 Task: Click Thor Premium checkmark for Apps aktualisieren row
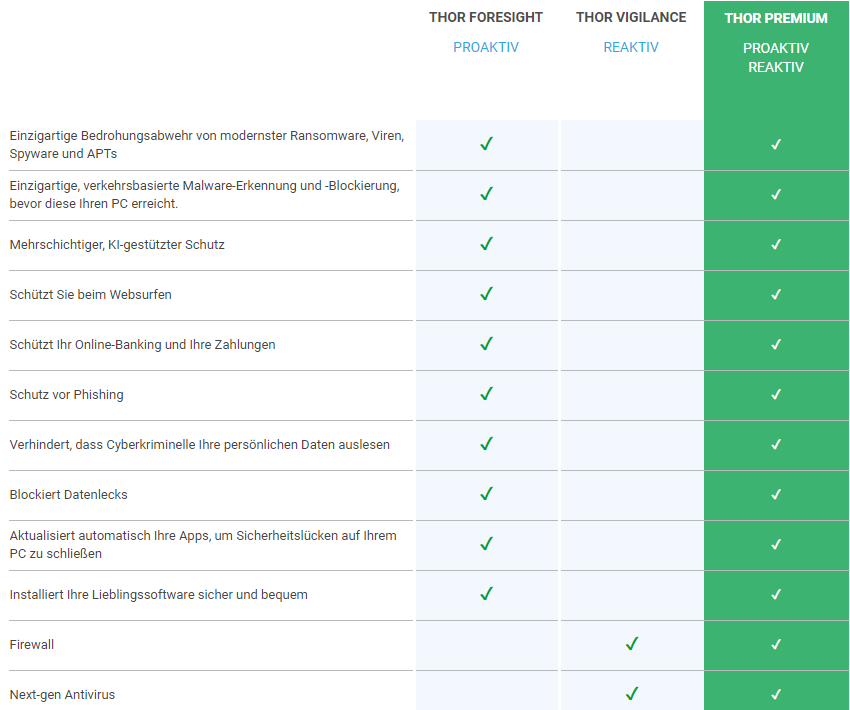pyautogui.click(x=776, y=544)
